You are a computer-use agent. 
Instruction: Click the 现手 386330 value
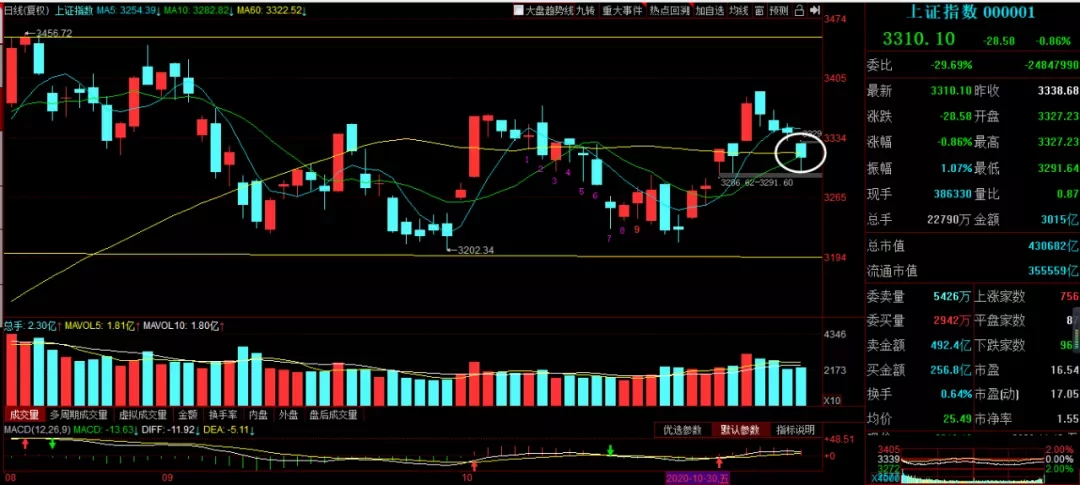952,194
